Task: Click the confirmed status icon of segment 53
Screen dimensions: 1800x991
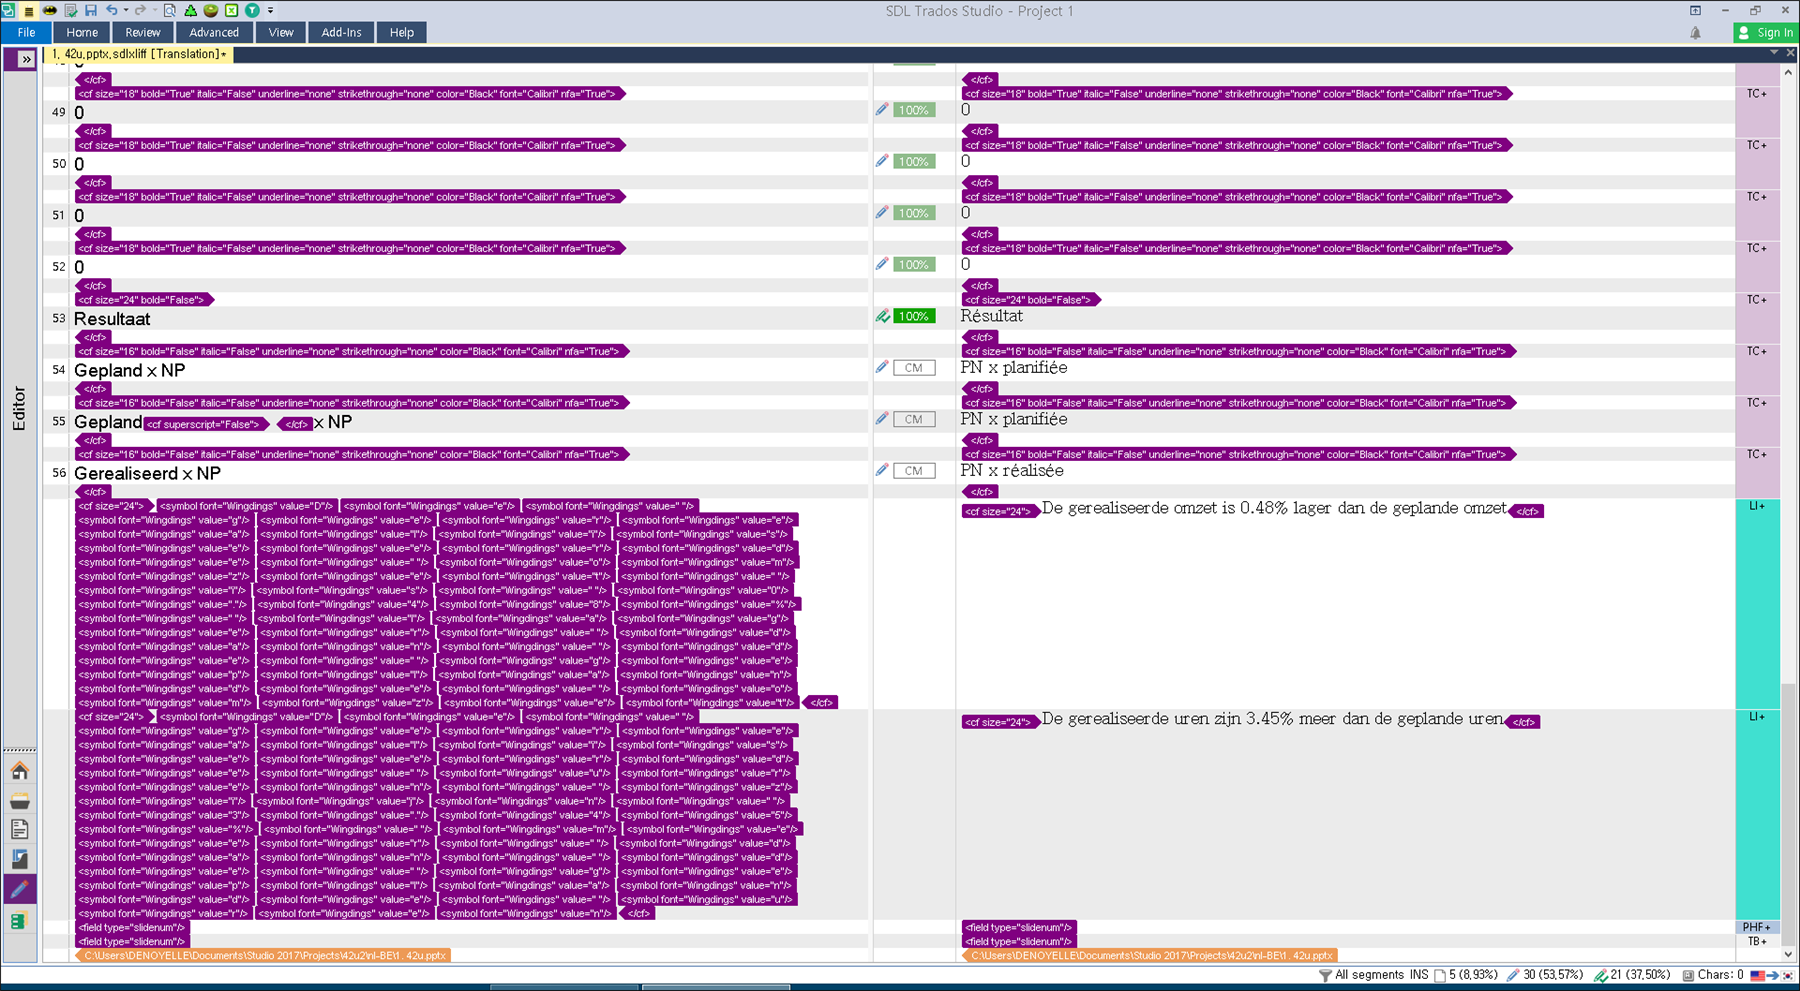Action: tap(882, 316)
